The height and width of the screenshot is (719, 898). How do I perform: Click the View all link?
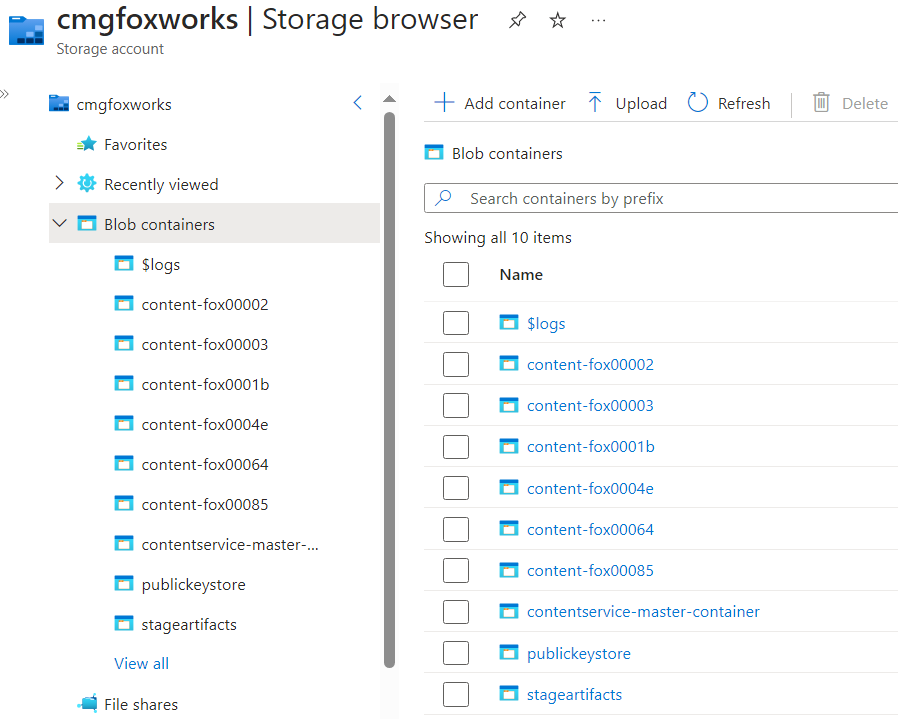(141, 663)
